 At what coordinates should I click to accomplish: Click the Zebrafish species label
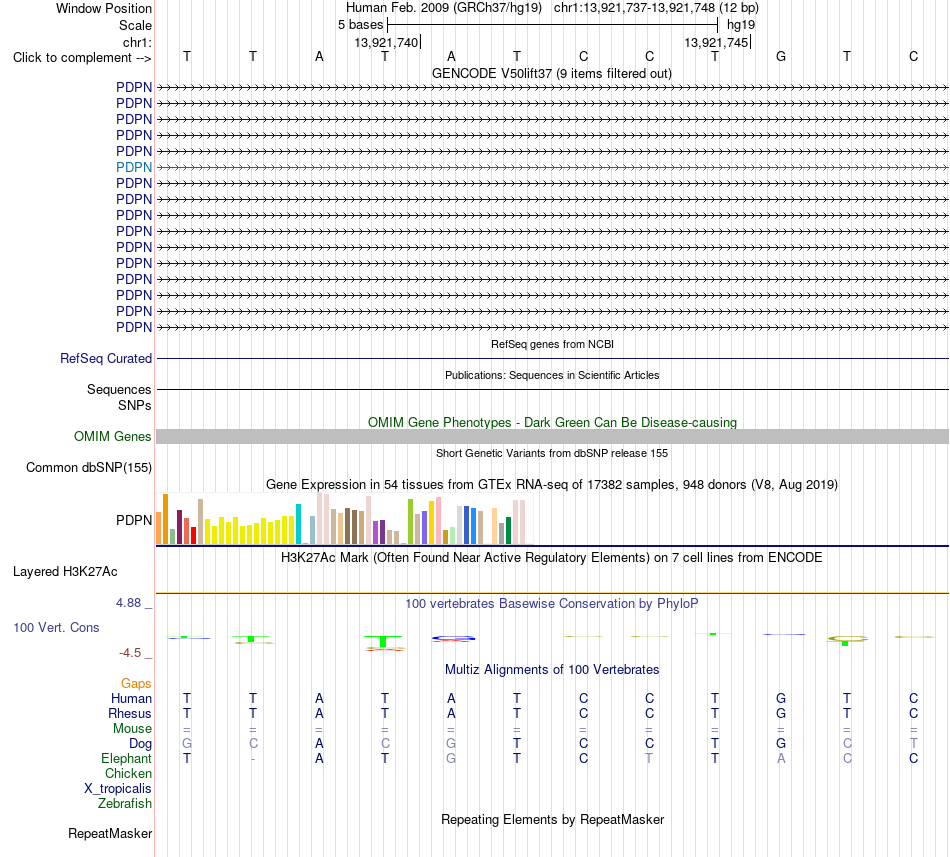pyautogui.click(x=125, y=804)
